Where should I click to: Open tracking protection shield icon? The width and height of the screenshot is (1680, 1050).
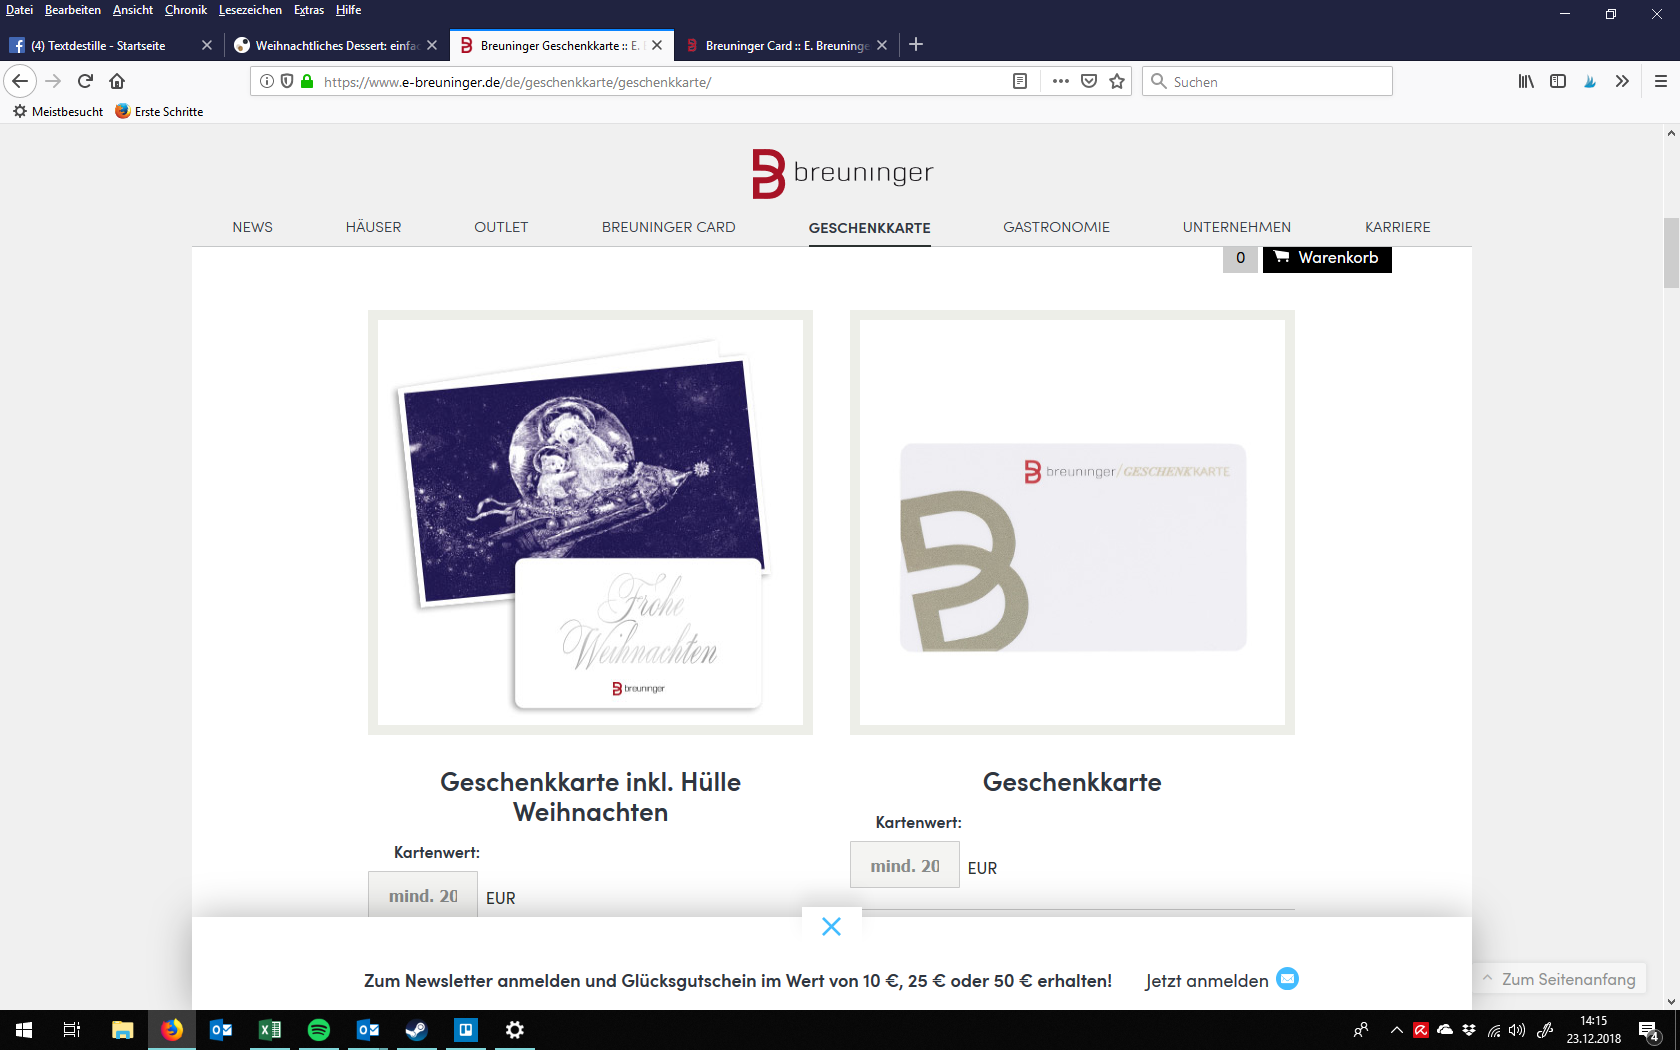click(287, 81)
